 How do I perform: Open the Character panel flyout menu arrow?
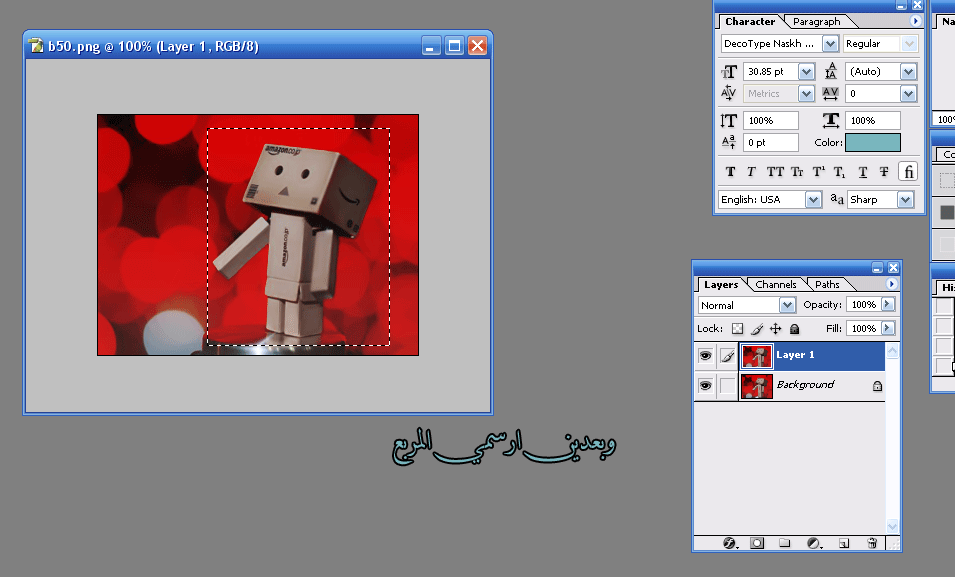pos(915,21)
